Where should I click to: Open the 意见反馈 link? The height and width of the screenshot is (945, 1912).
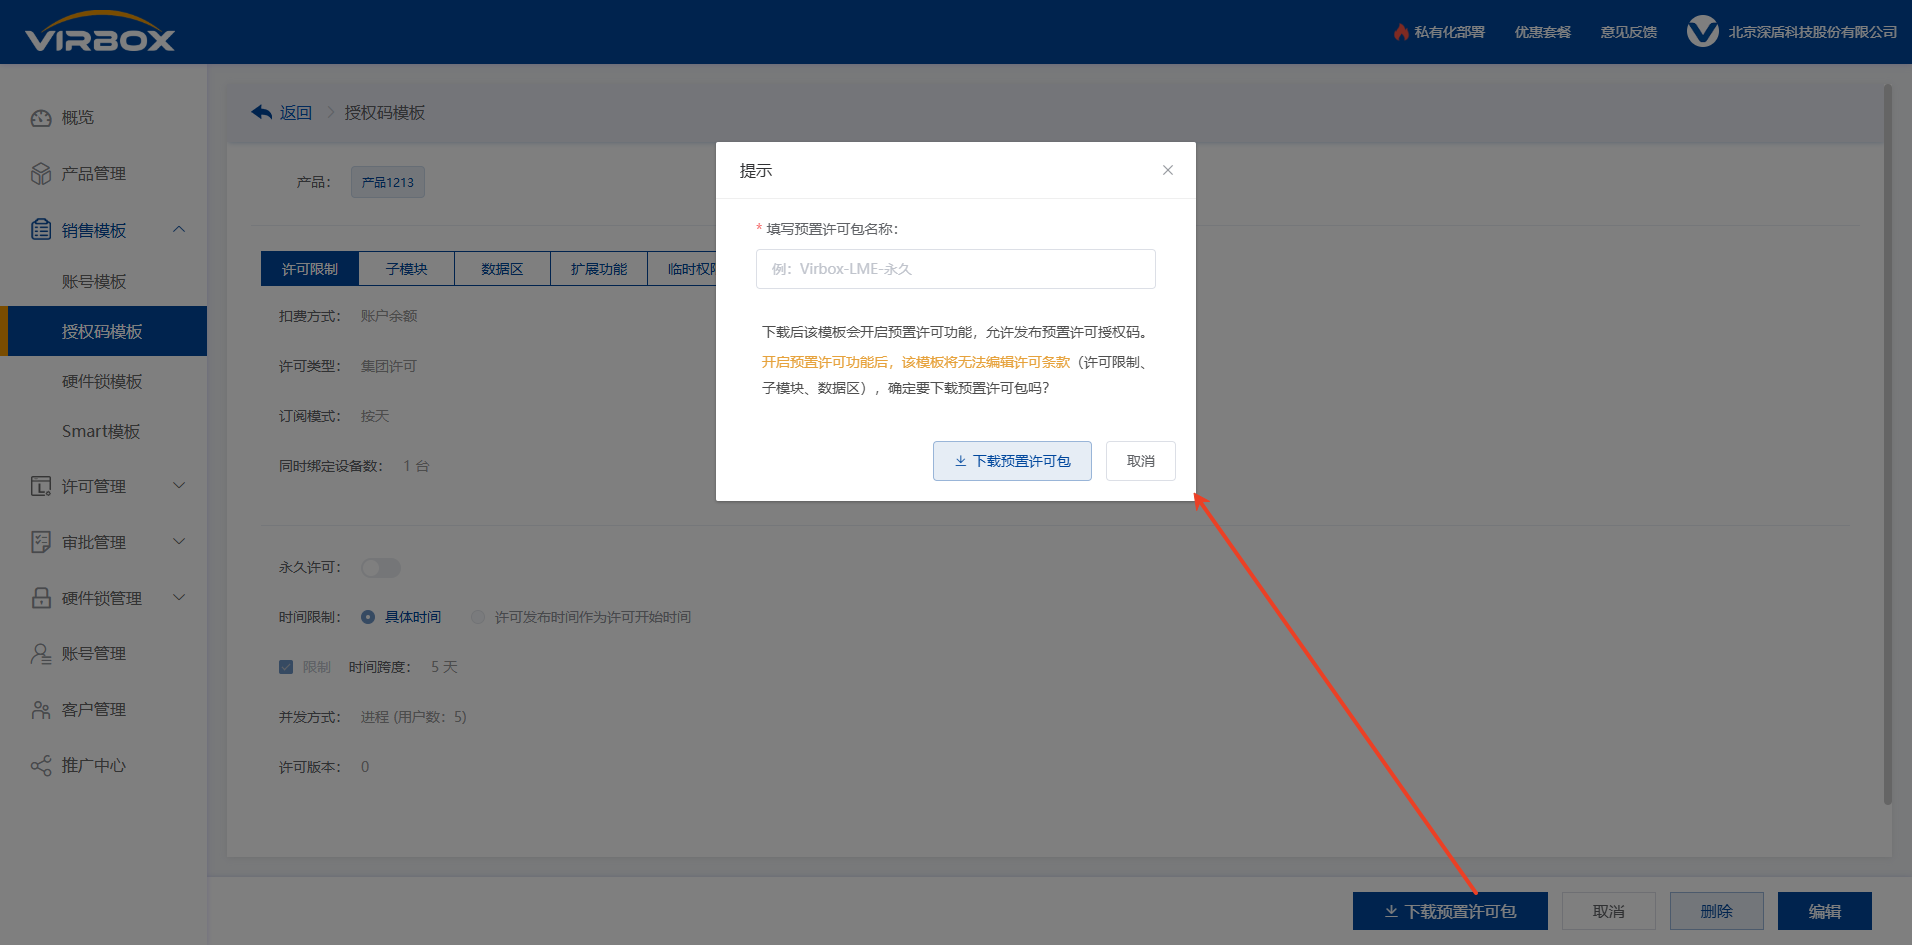(x=1628, y=32)
